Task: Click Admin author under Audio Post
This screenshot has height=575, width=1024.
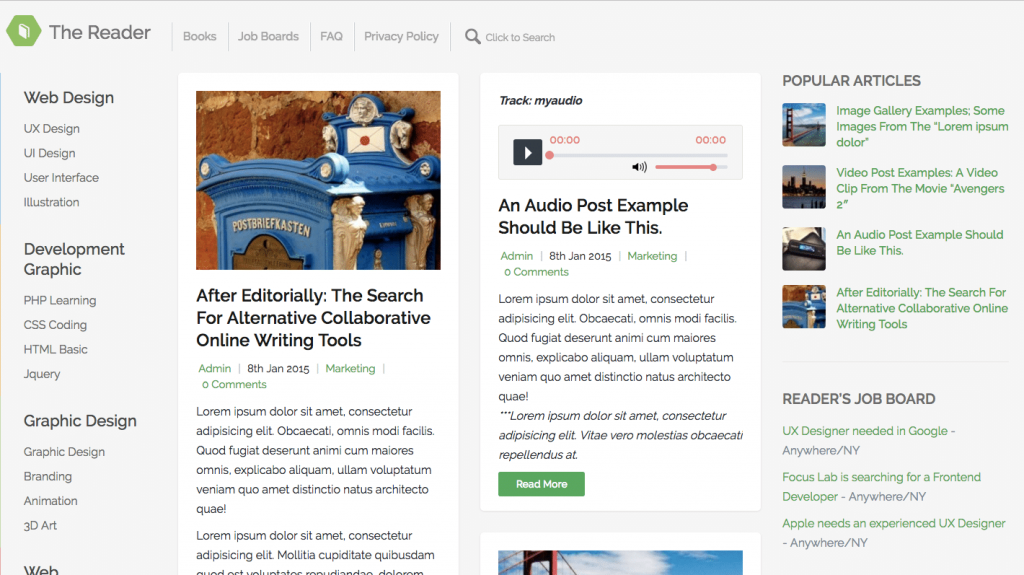Action: point(517,256)
